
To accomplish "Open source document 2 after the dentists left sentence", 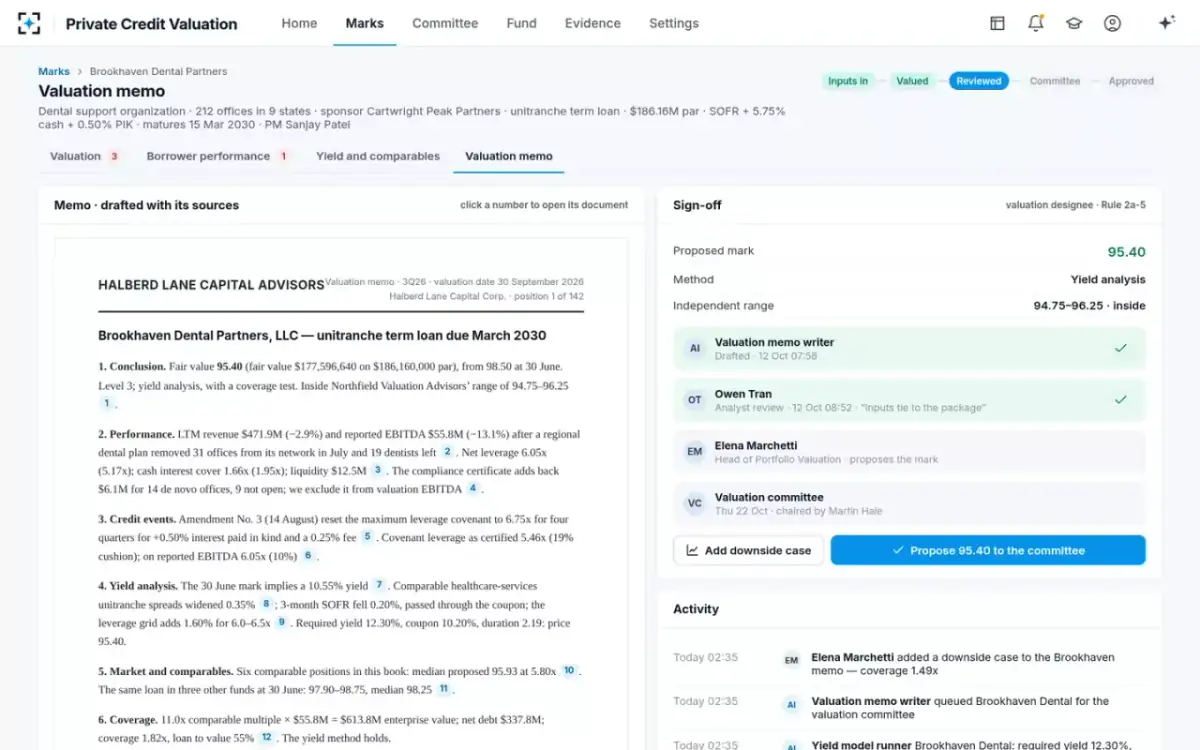I will [x=448, y=452].
